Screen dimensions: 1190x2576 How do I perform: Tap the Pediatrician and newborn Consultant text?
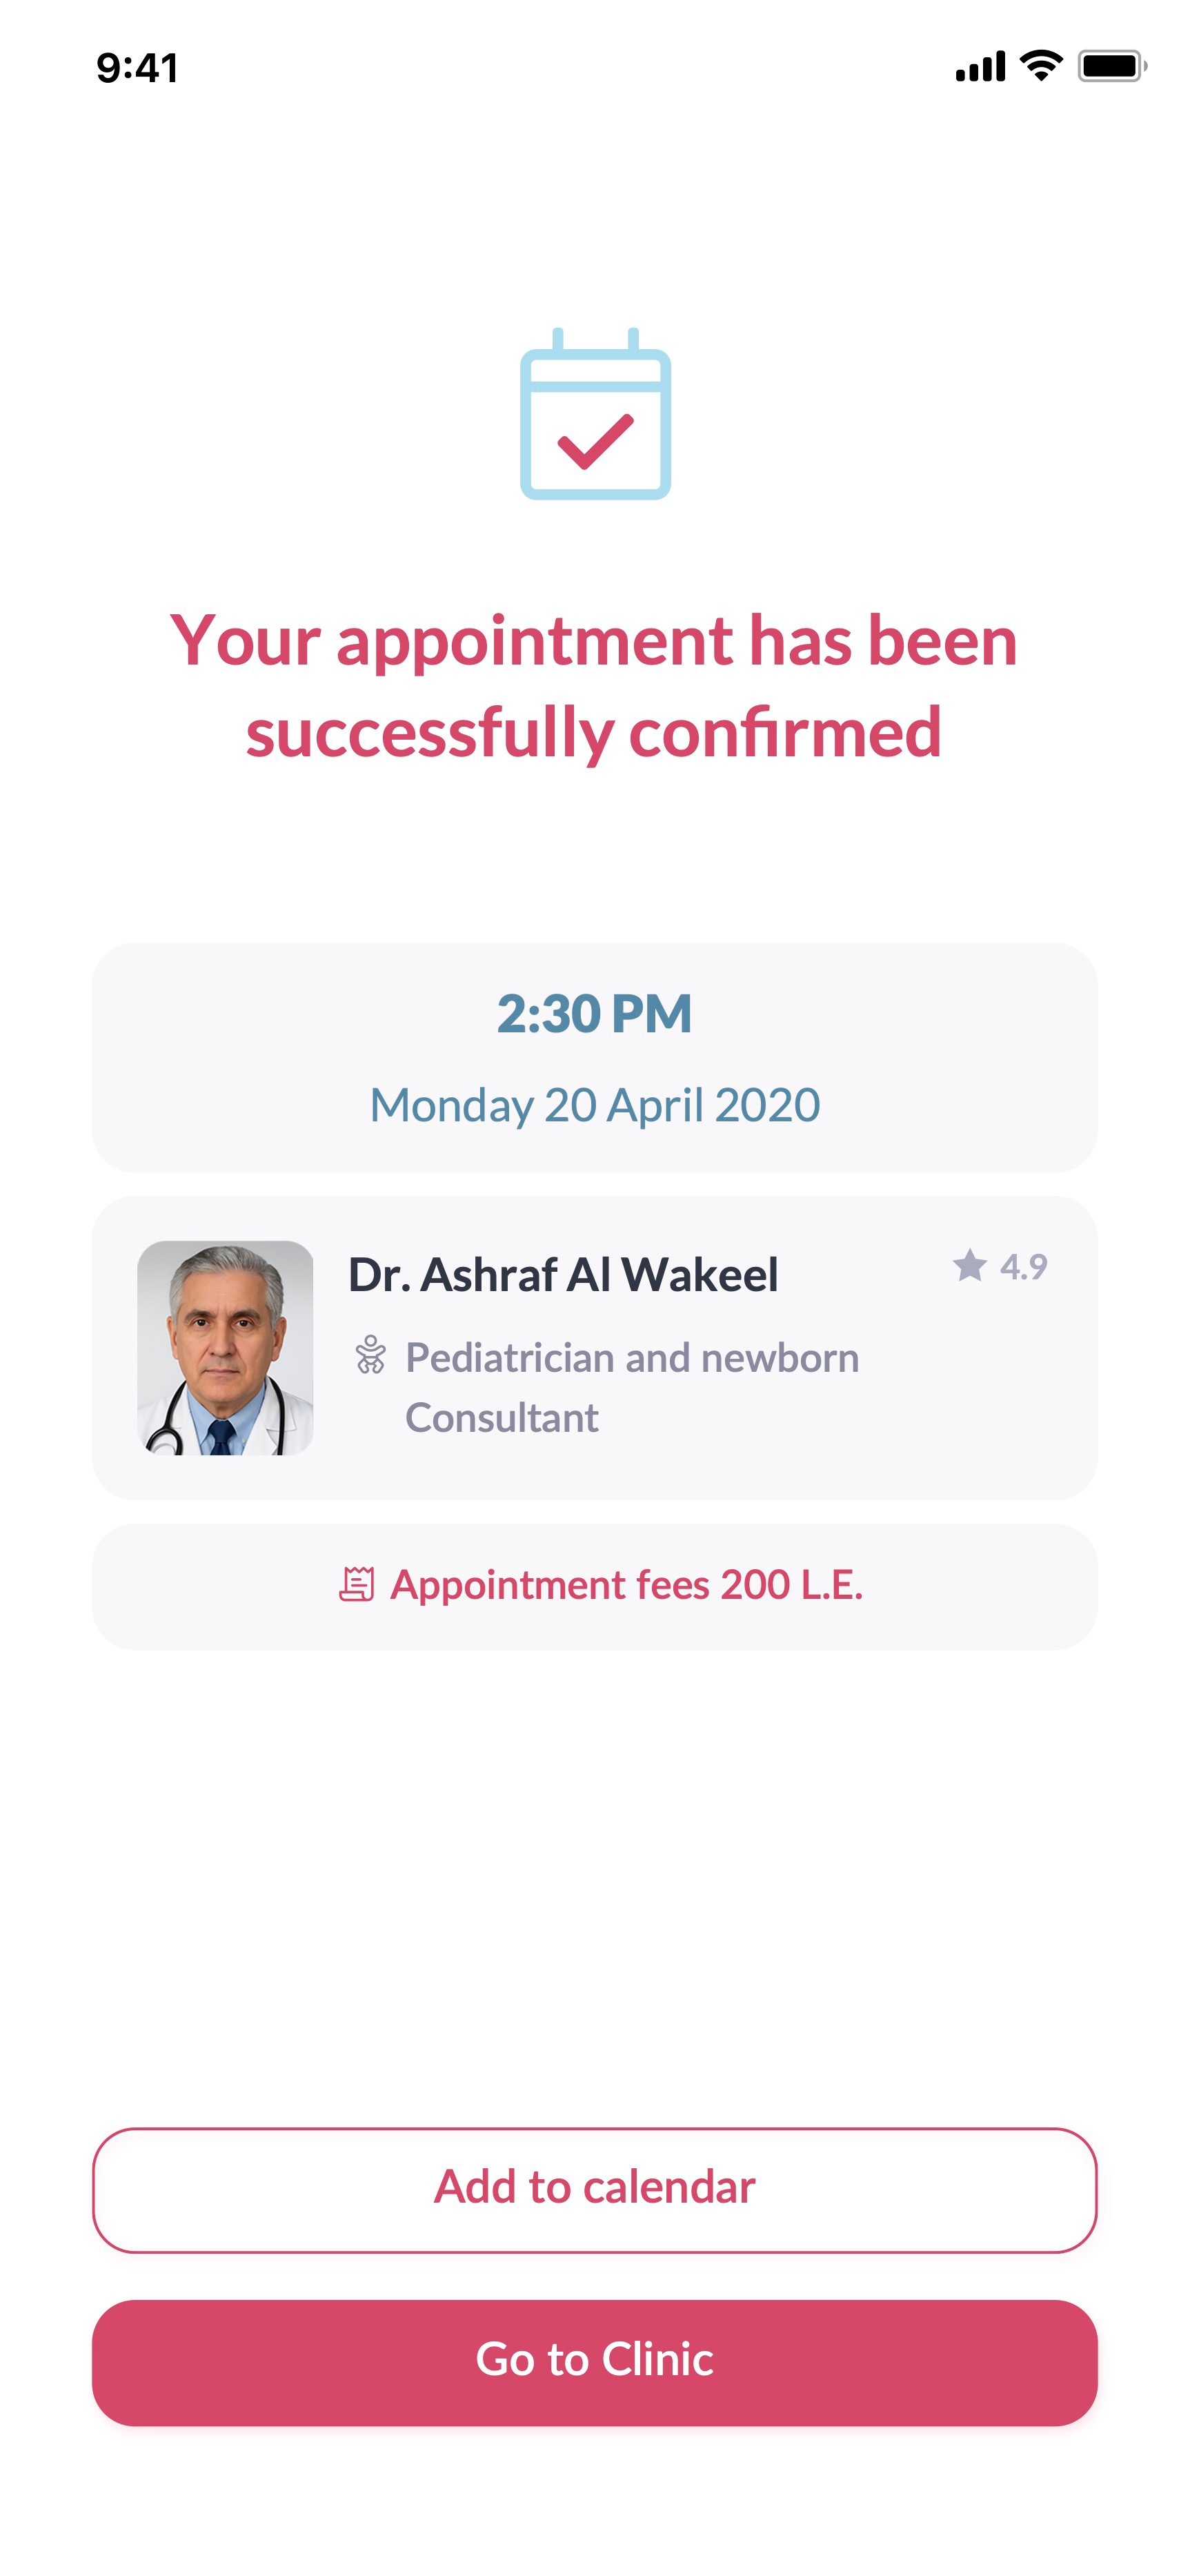[631, 1387]
